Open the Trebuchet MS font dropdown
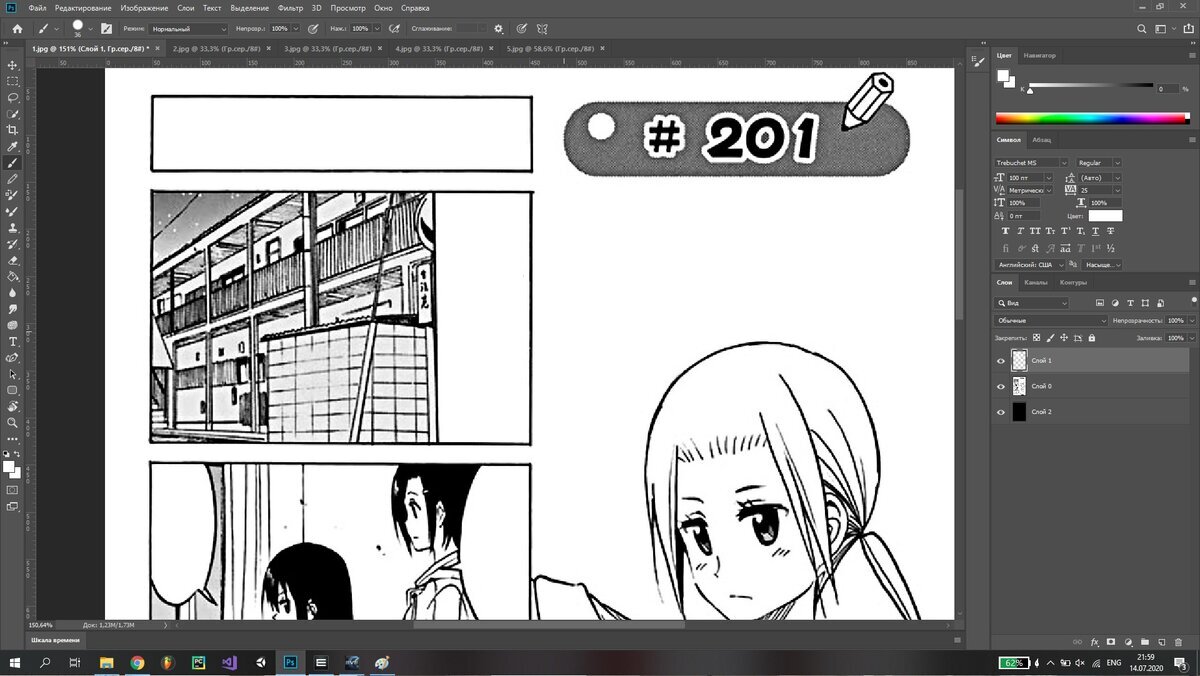 [1032, 162]
